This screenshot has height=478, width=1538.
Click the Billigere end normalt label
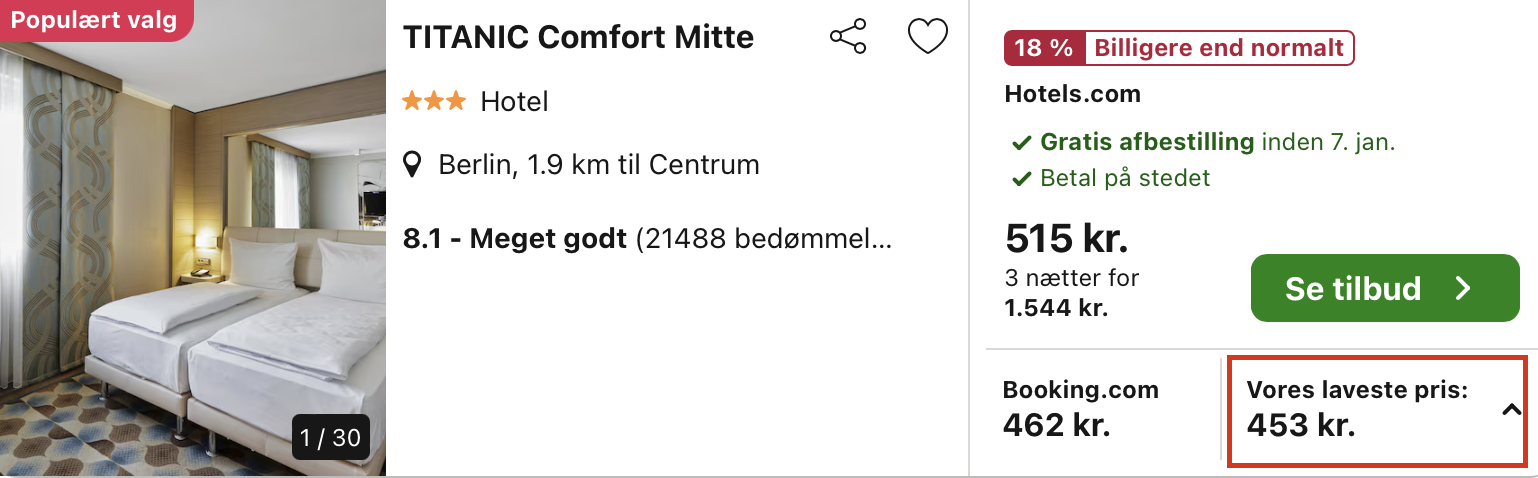point(1218,48)
